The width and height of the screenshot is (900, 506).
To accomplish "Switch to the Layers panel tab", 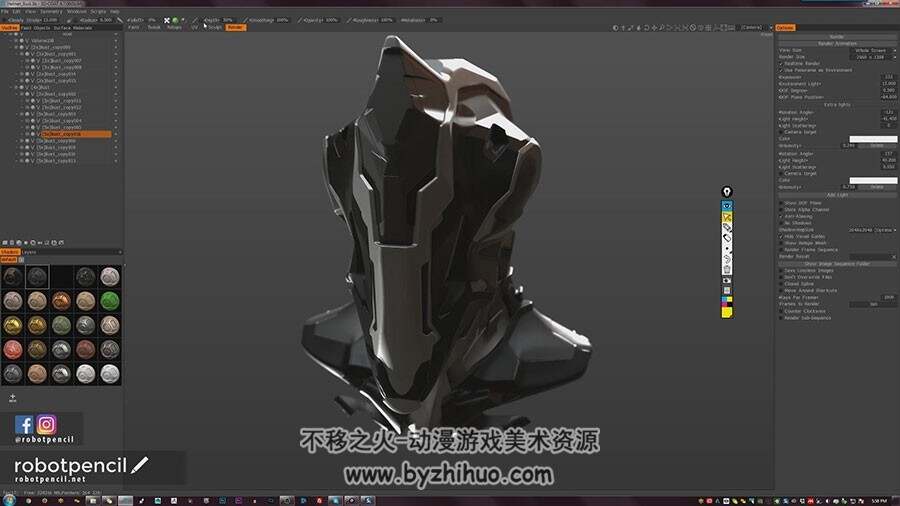I will pyautogui.click(x=29, y=252).
